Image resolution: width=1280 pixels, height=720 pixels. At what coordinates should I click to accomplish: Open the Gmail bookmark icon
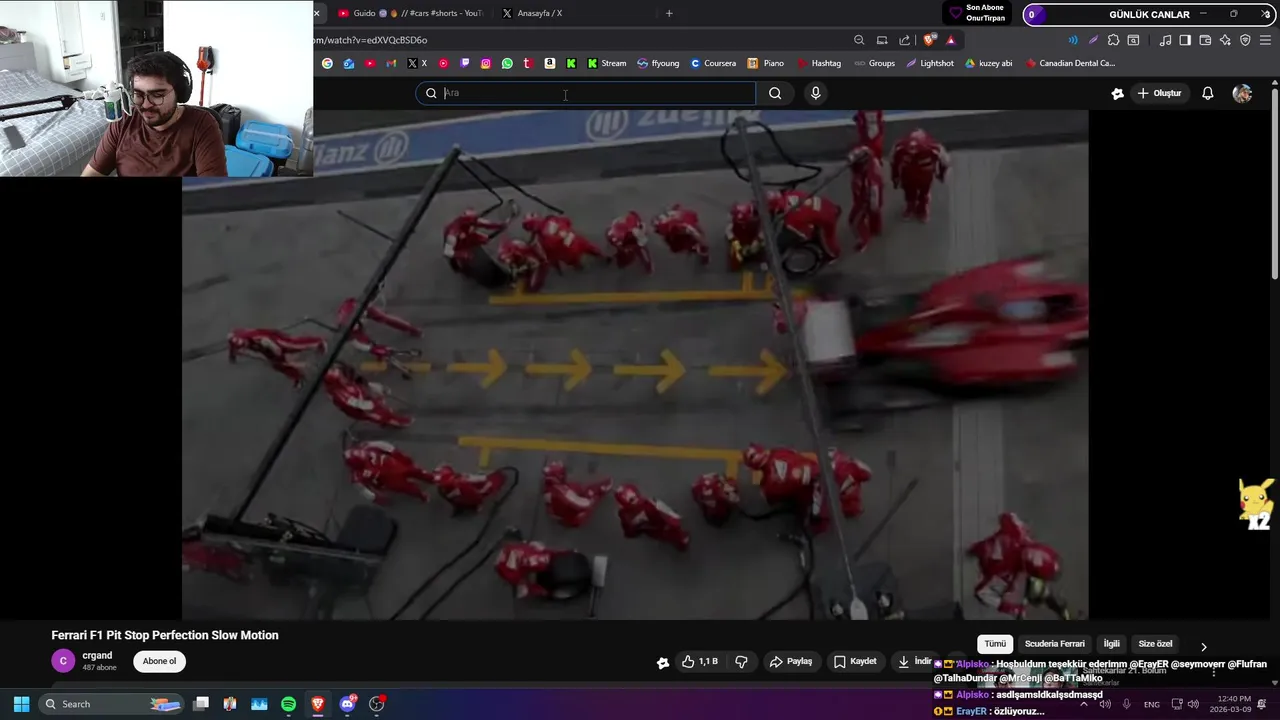pos(391,63)
